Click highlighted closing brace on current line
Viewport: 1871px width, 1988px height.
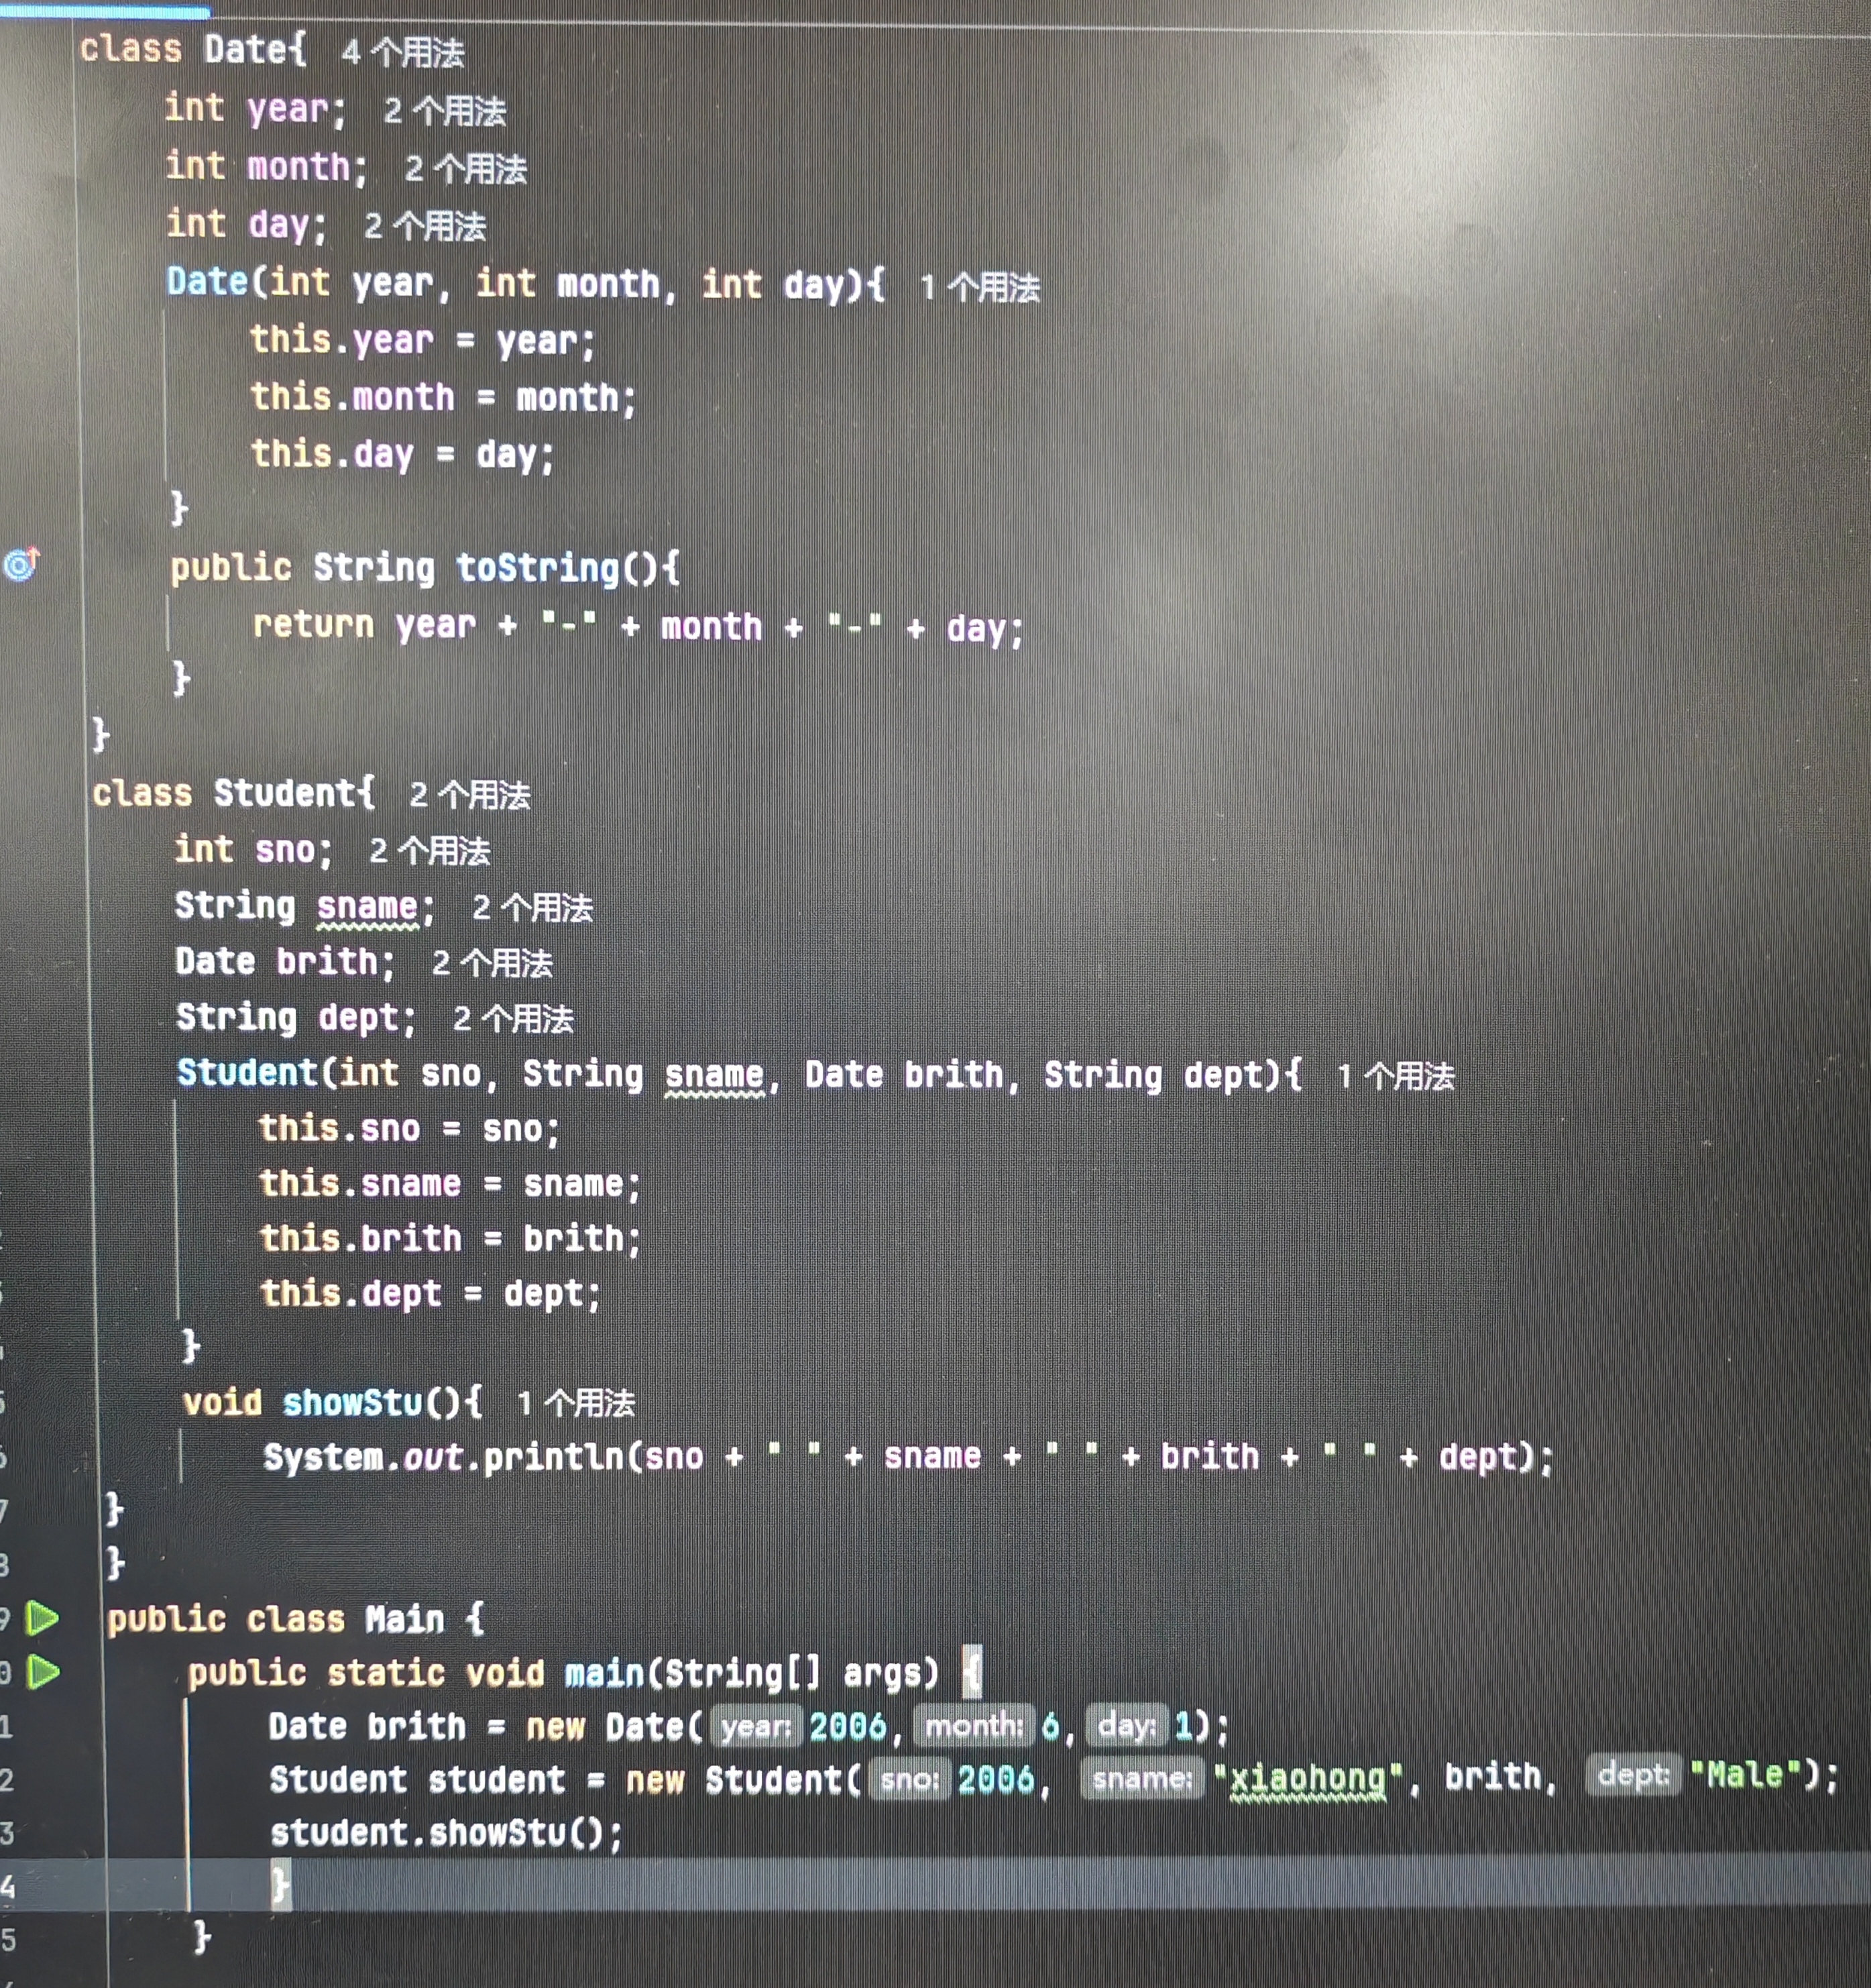pyautogui.click(x=280, y=1886)
